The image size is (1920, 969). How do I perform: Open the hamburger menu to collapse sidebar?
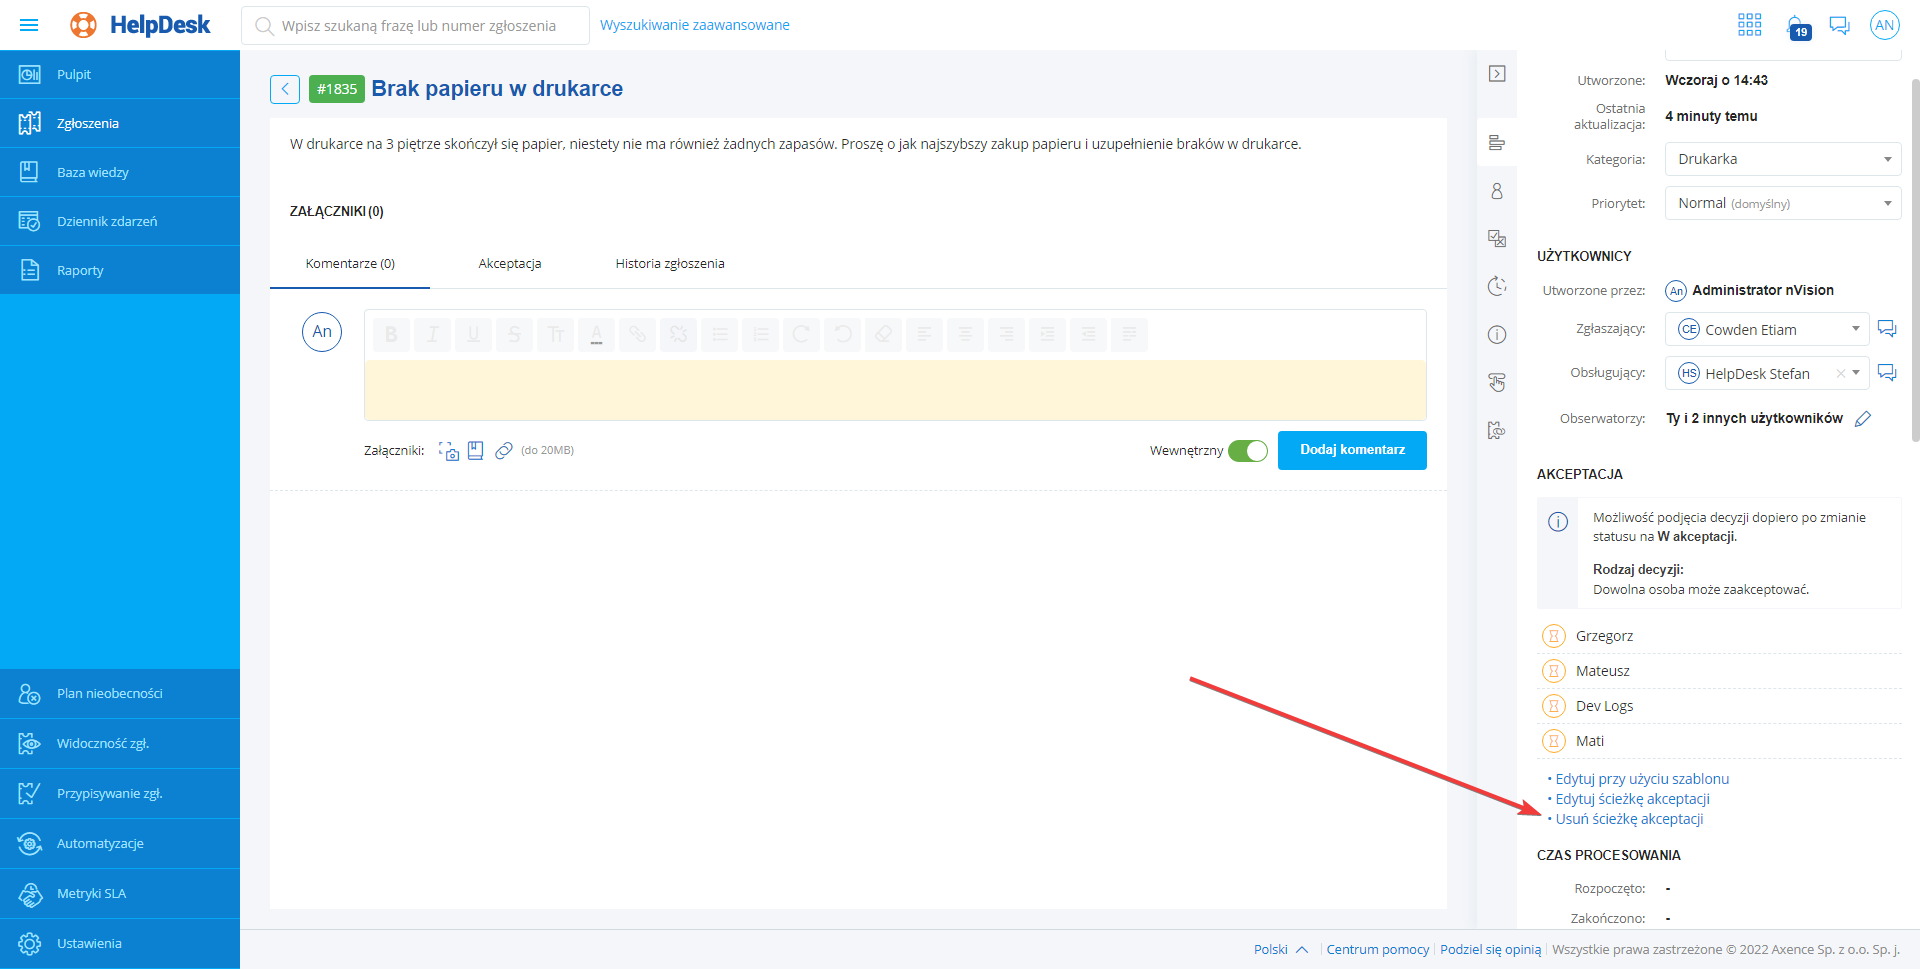29,25
